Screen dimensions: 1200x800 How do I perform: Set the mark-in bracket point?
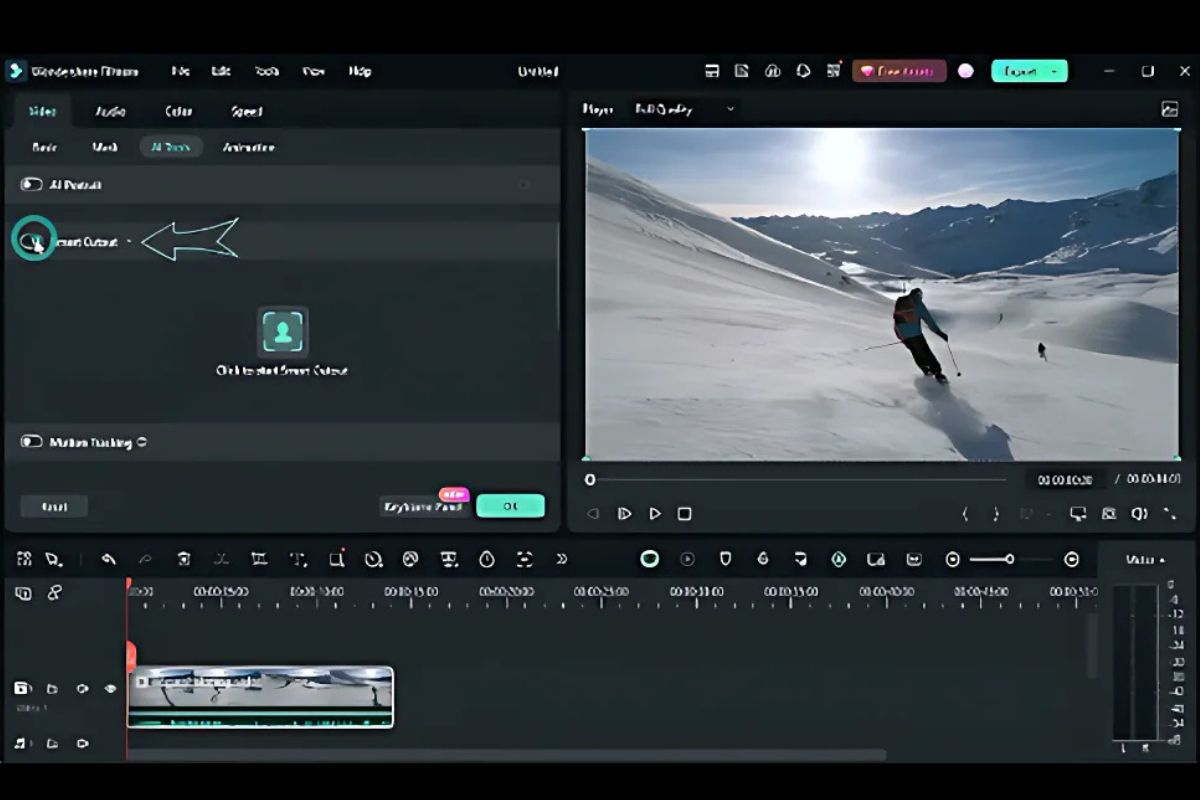(x=965, y=514)
